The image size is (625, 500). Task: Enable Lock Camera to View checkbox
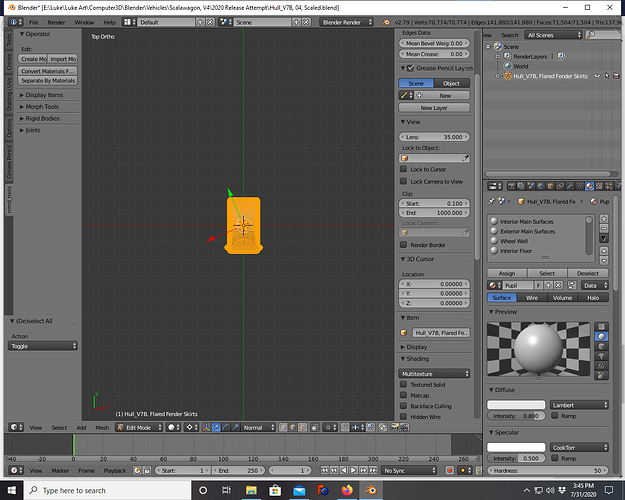(403, 181)
